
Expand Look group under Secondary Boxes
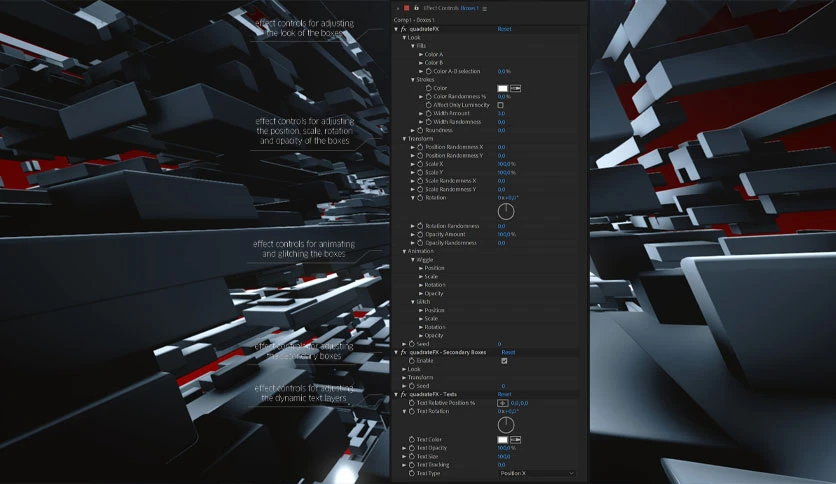coord(404,369)
